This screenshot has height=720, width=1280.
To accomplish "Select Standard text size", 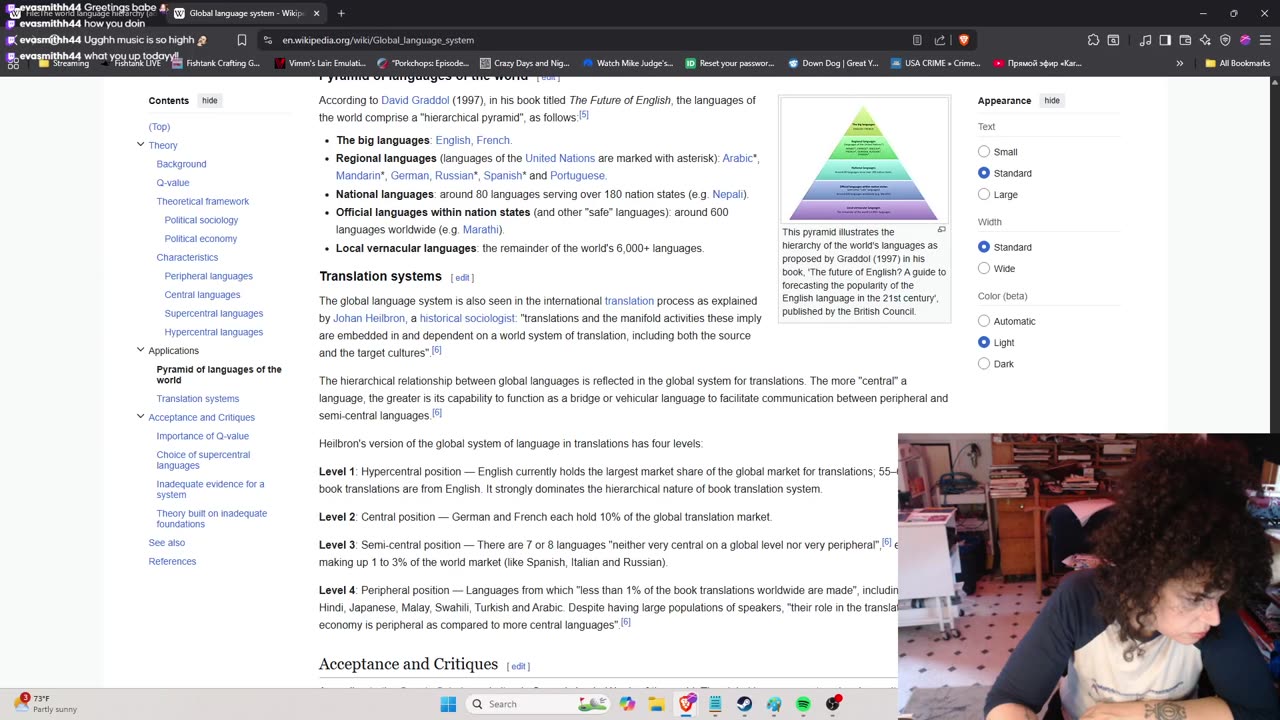I will pyautogui.click(x=984, y=173).
